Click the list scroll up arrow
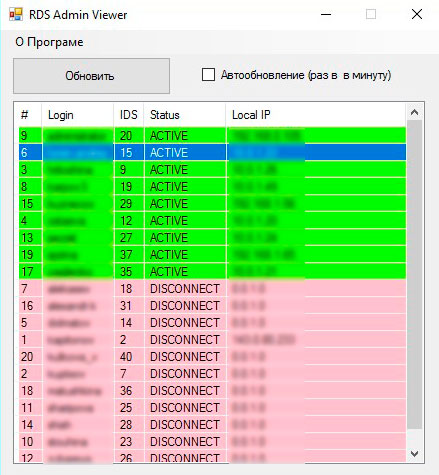Image resolution: width=439 pixels, height=475 pixels. 415,112
